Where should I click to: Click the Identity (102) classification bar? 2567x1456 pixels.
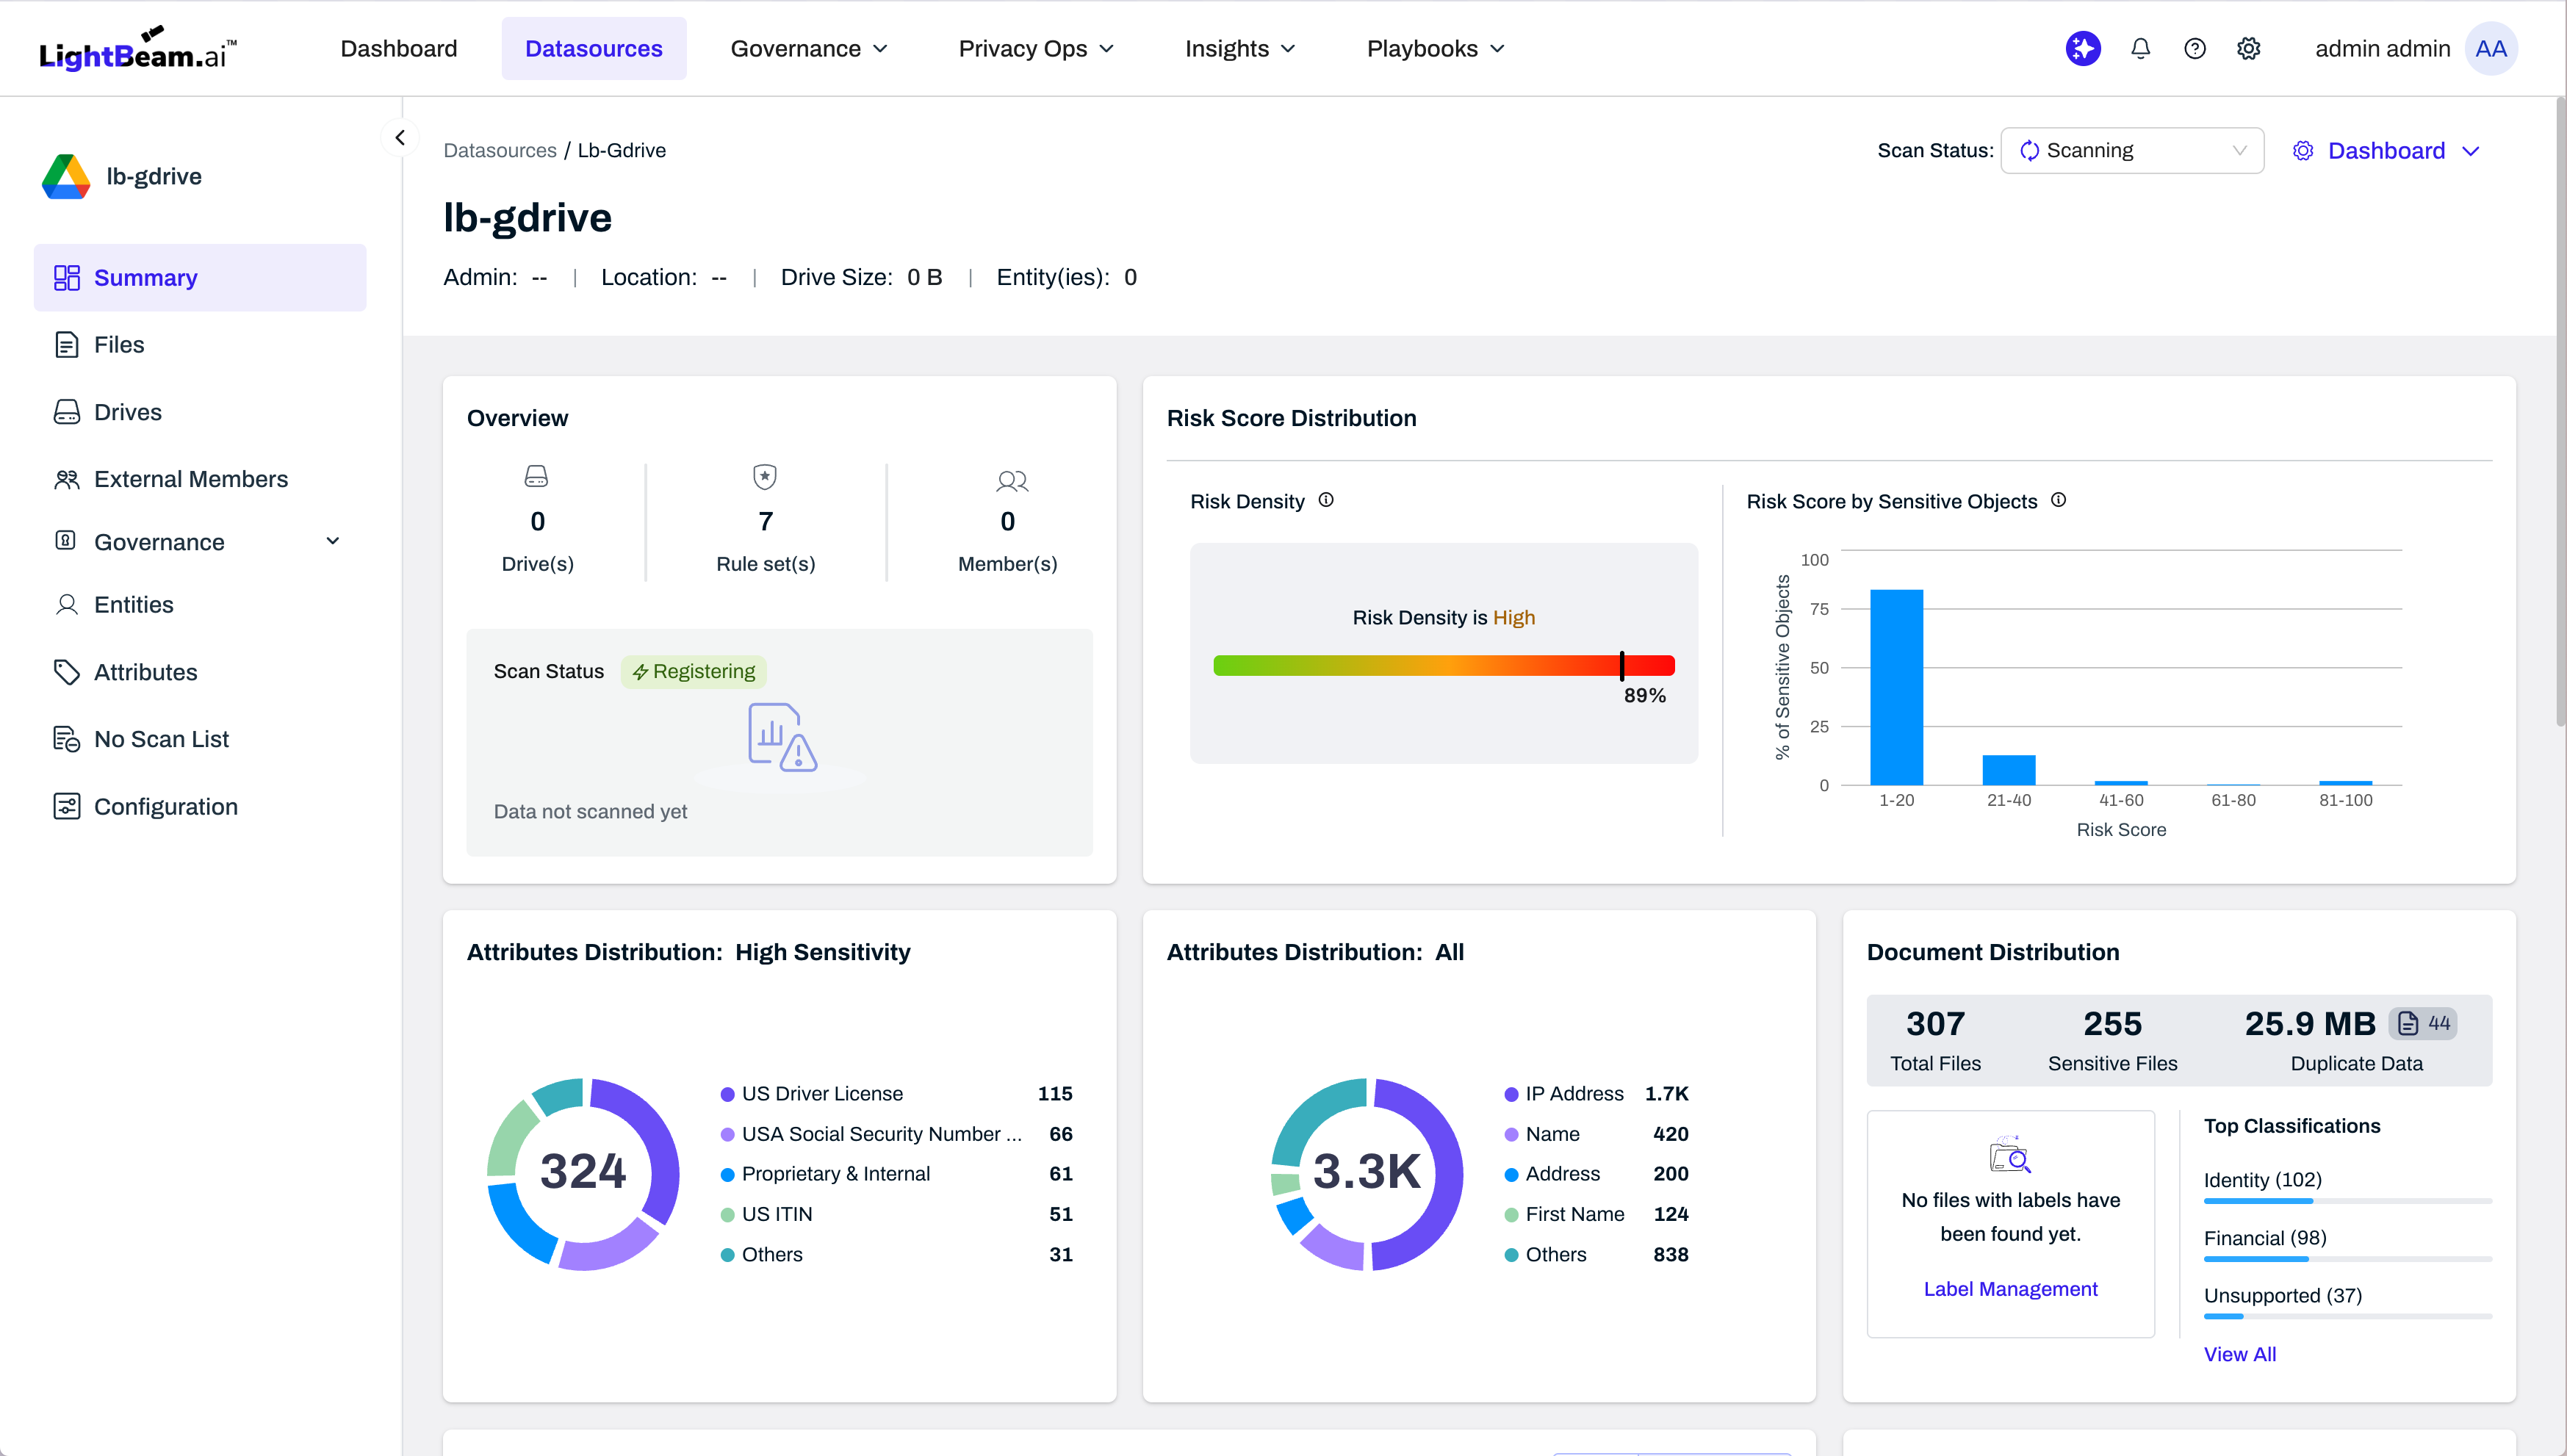2347,1200
